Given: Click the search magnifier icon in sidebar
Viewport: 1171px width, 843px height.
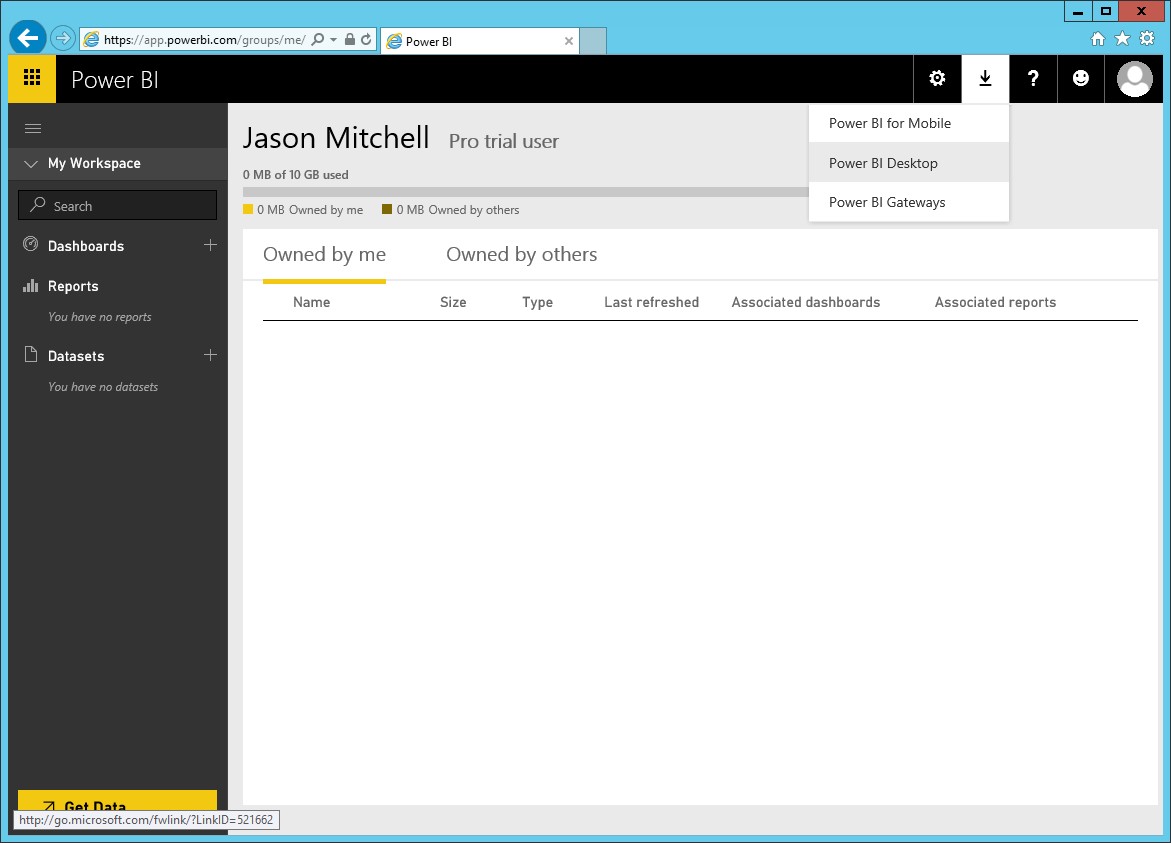Looking at the screenshot, I should pos(37,205).
